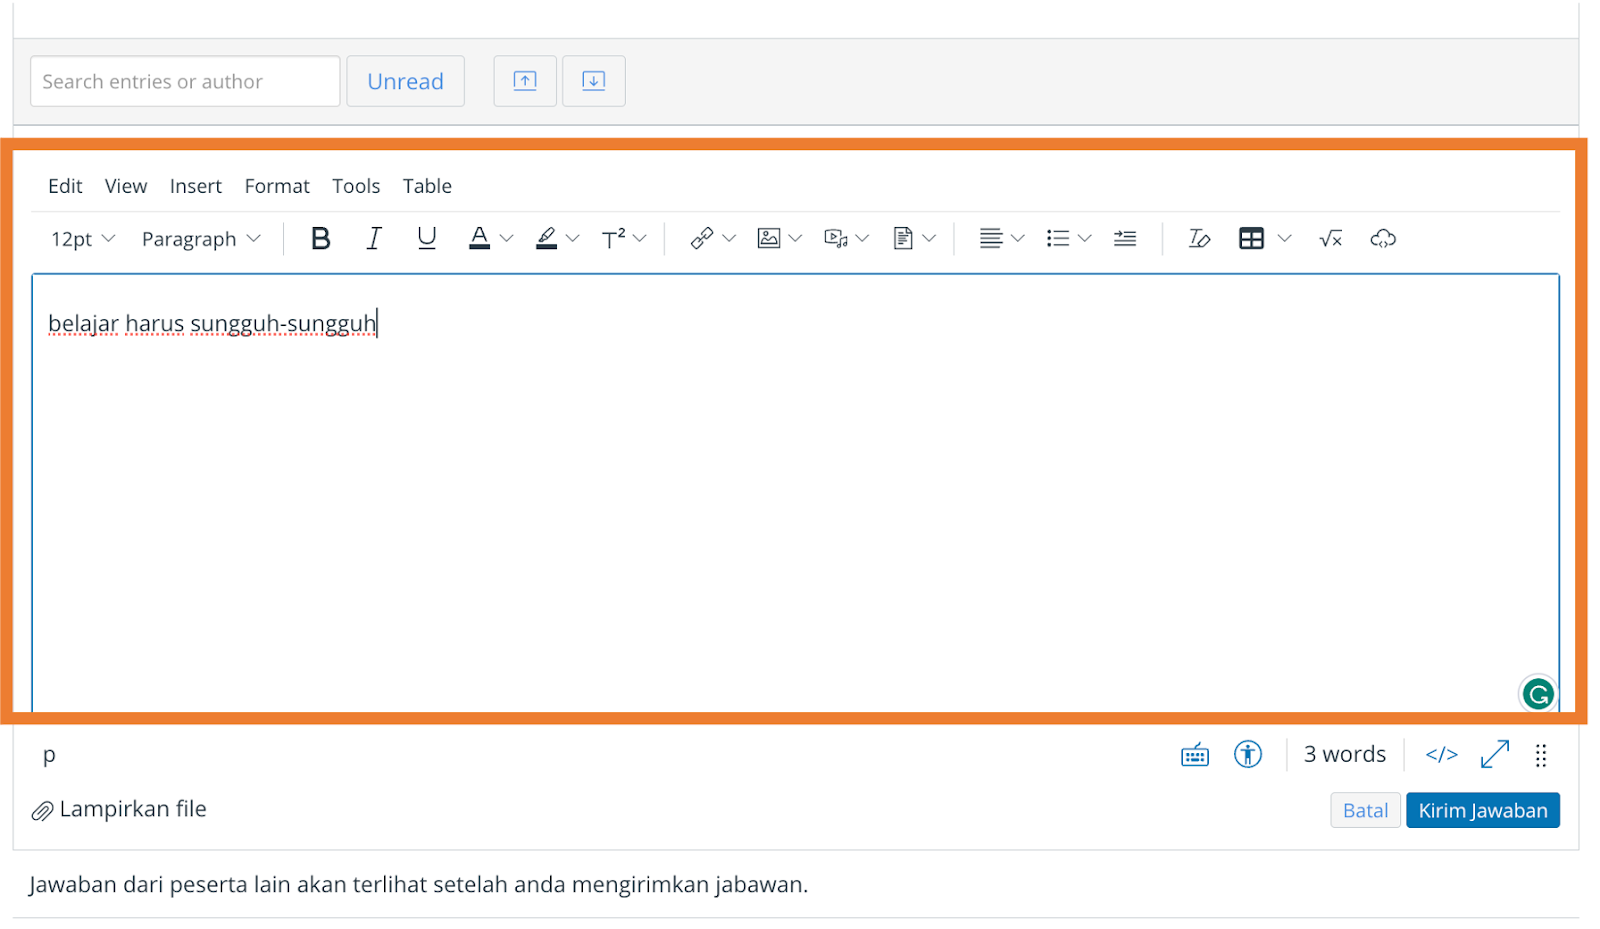Click the Kirim Jawaban button

click(x=1482, y=810)
